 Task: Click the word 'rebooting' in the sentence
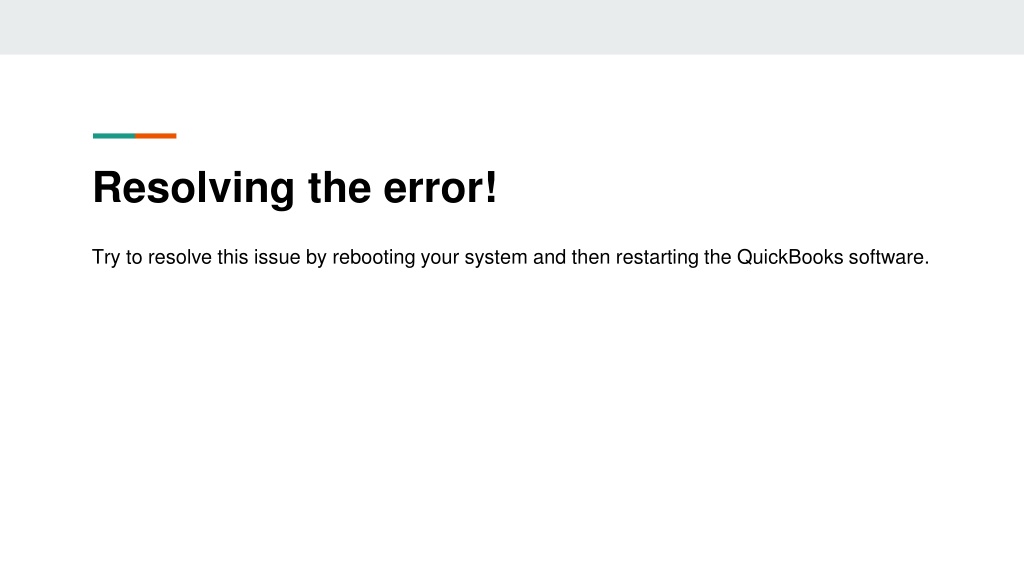coord(374,258)
